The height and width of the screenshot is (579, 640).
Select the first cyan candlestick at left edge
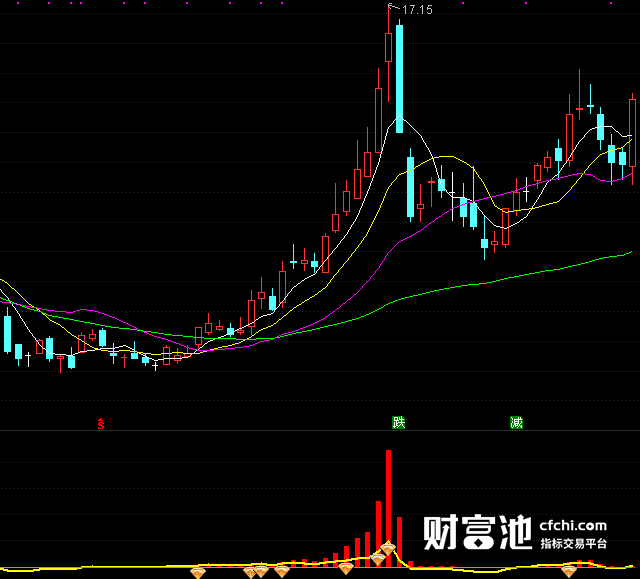(7, 333)
